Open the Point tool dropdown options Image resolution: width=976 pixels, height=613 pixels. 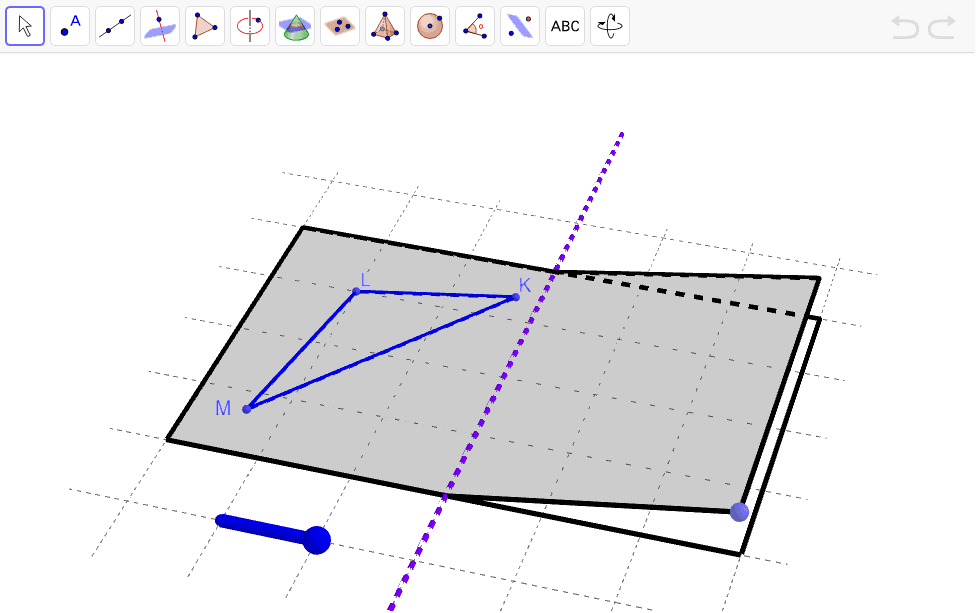click(x=84, y=40)
